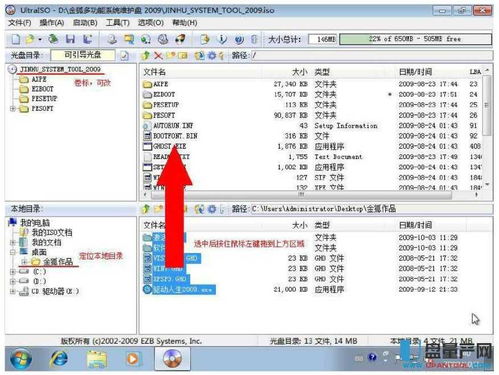
Task: Click the local path field C:\Users\Administrator\Desktop
Action: click(372, 209)
